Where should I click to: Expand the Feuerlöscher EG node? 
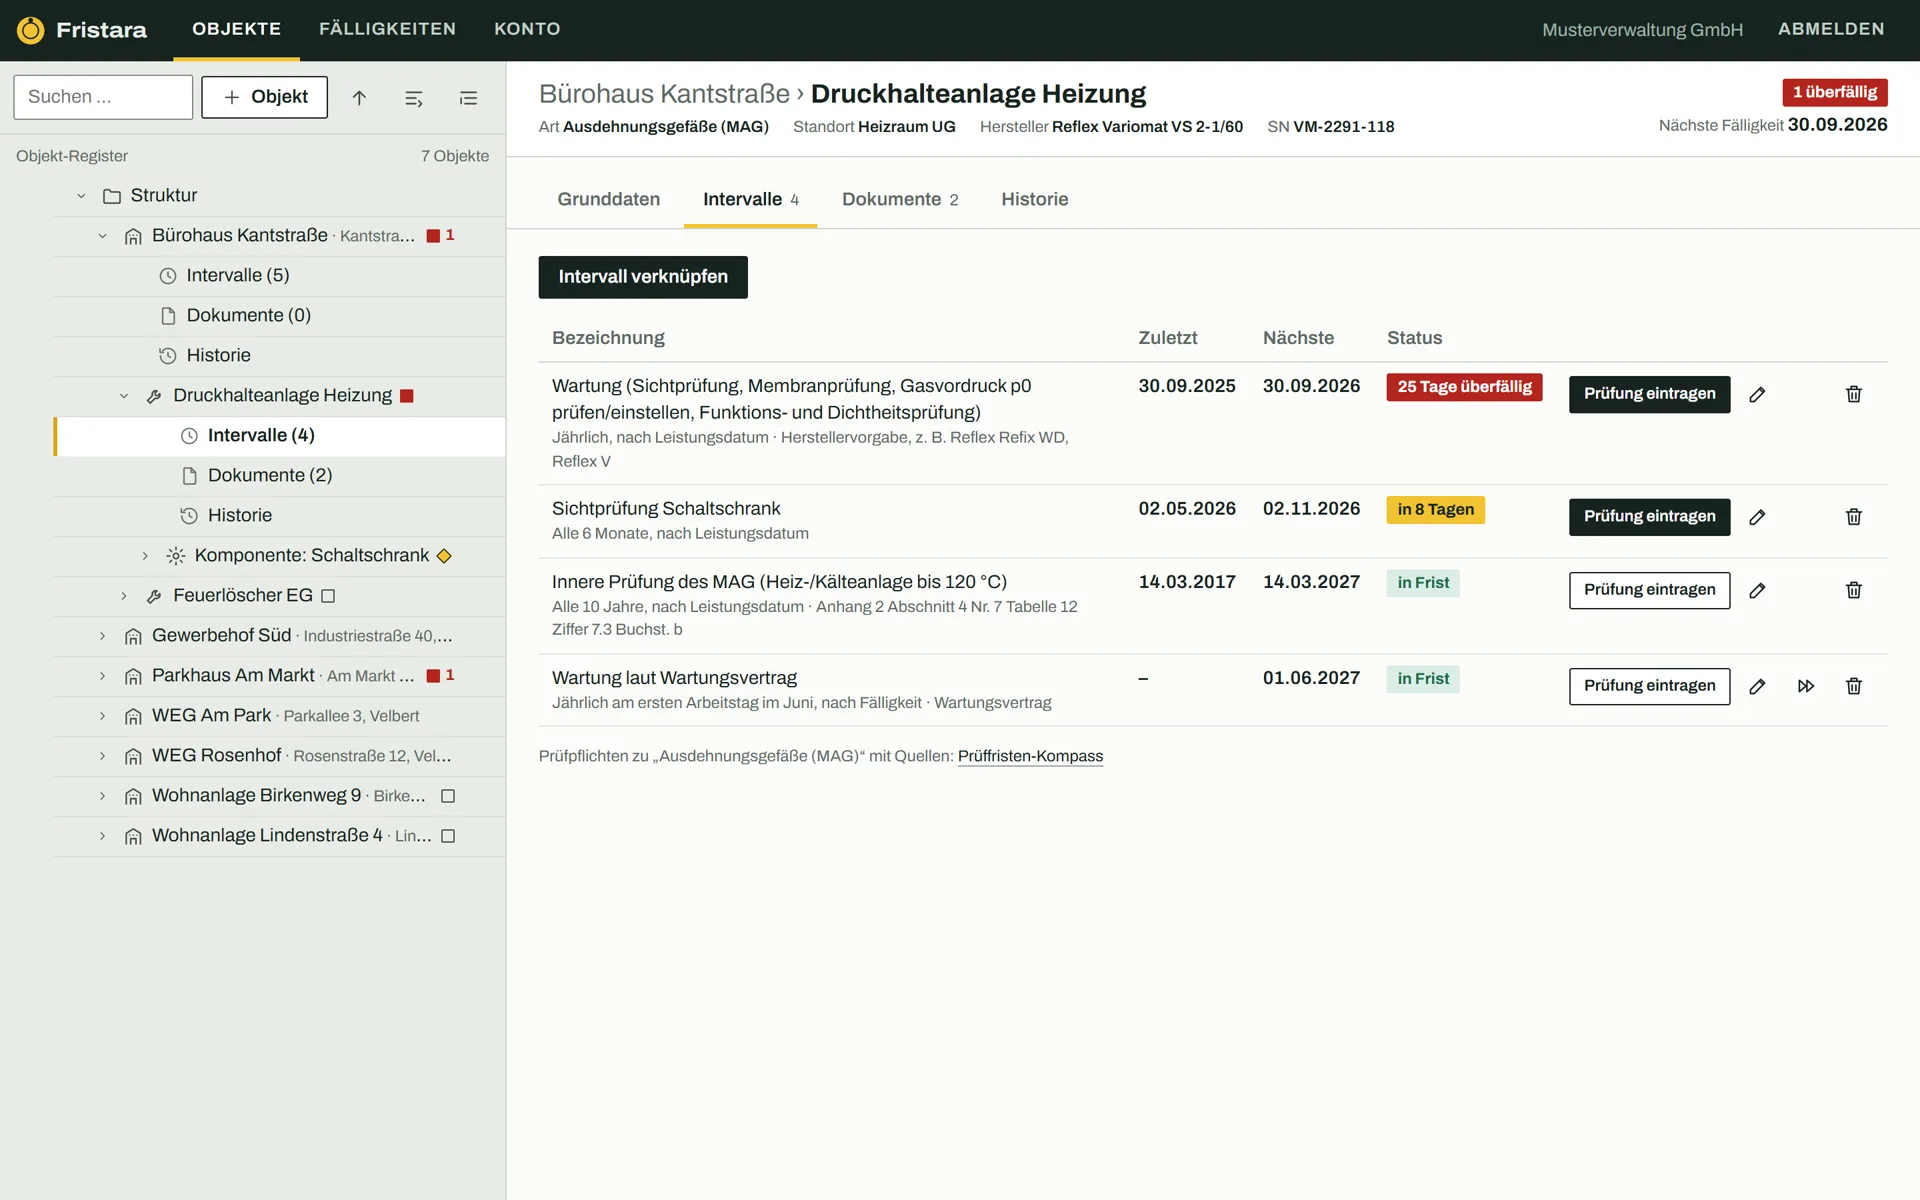point(124,596)
